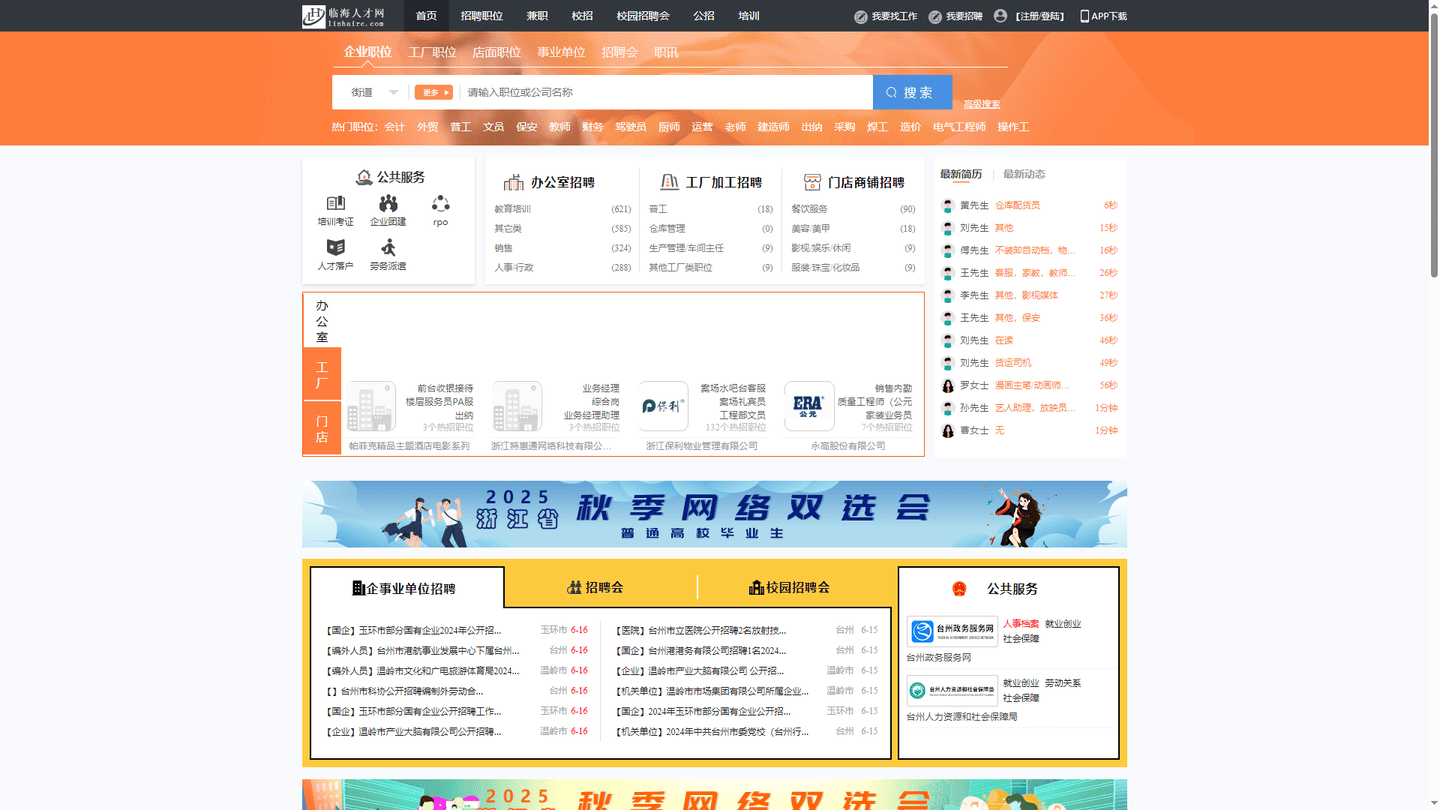This screenshot has height=810, width=1440.
Task: Click the 2025 秋季网络双选会 banner
Action: 714,514
